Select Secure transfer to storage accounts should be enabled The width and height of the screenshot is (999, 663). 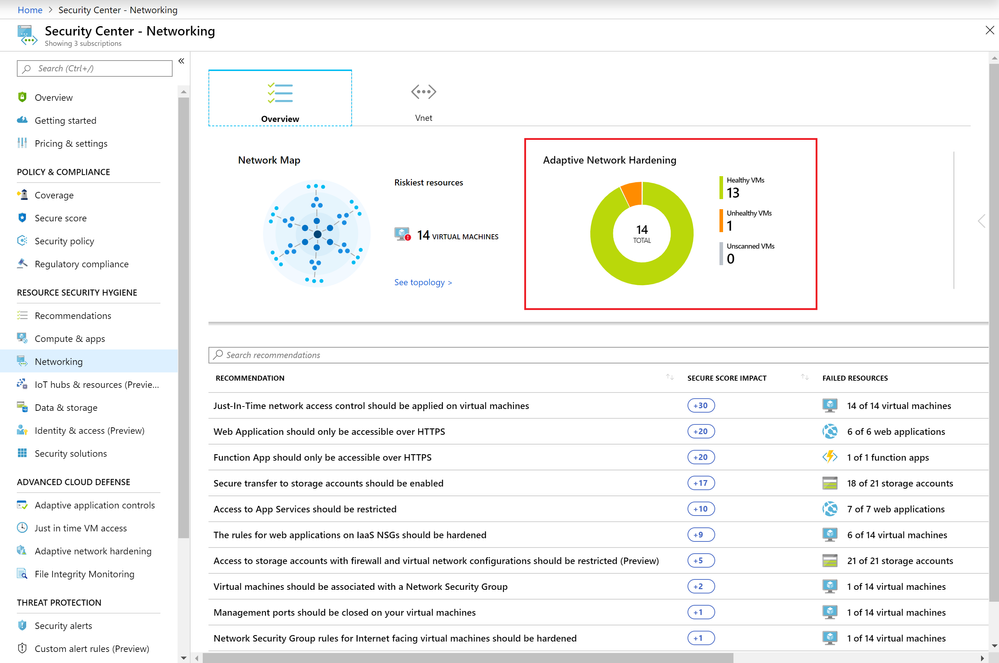click(x=599, y=483)
